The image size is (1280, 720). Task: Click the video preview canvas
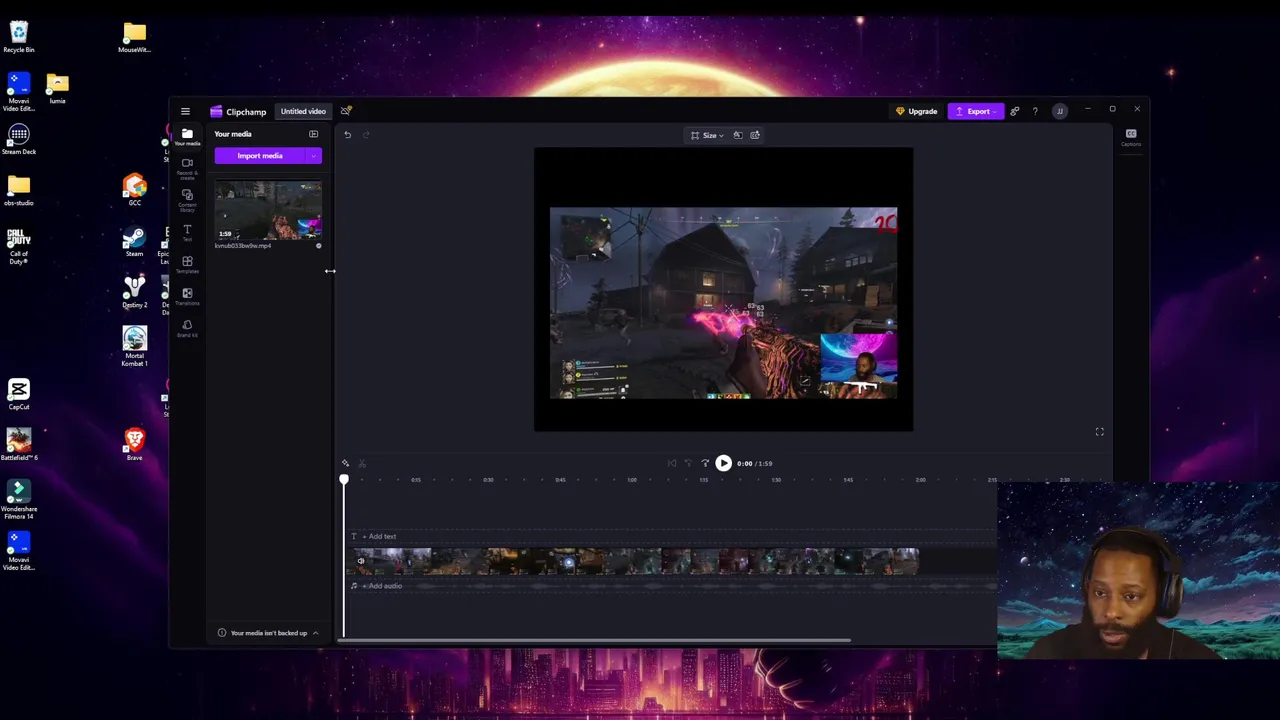pos(723,290)
